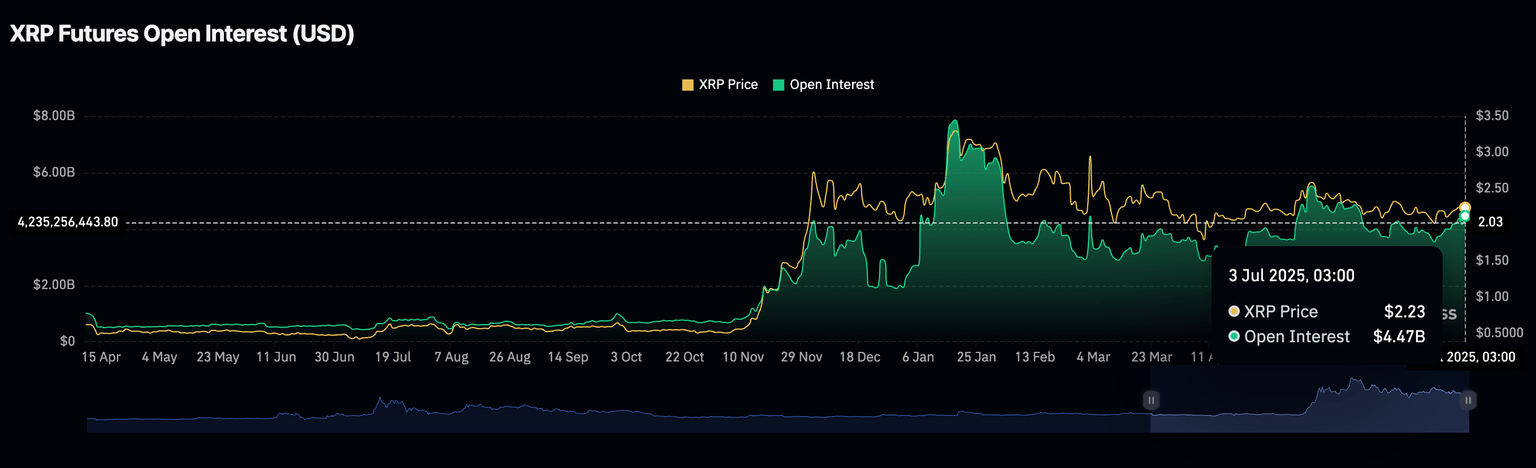Click the 30 Jun date label

(335, 357)
